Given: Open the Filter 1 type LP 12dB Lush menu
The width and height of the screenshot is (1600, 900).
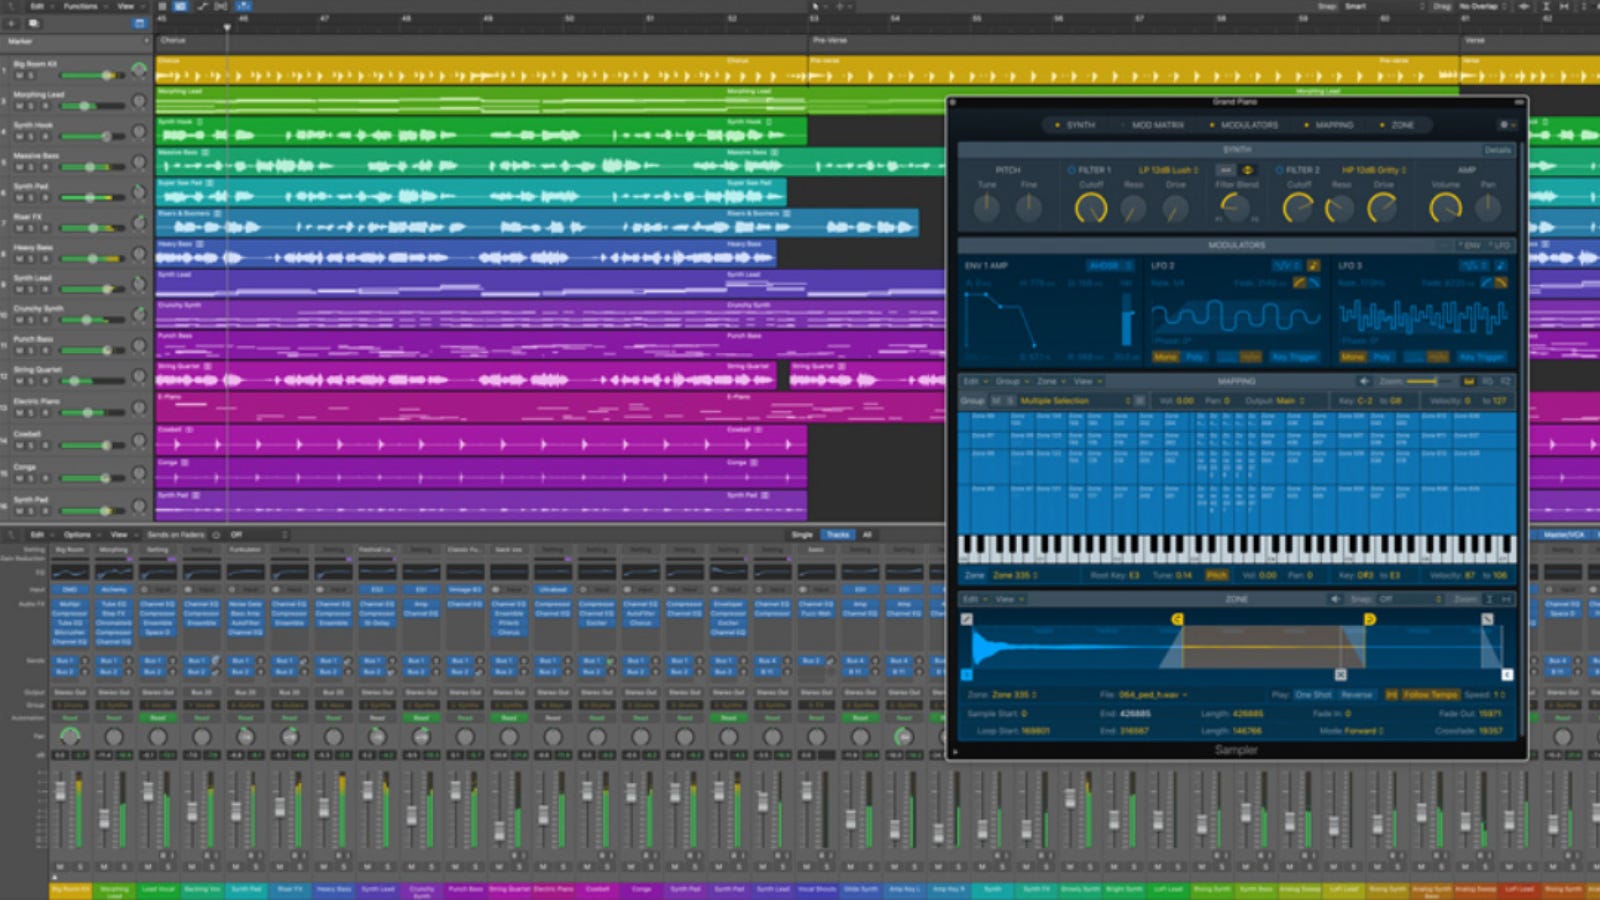Looking at the screenshot, I should click(1168, 170).
